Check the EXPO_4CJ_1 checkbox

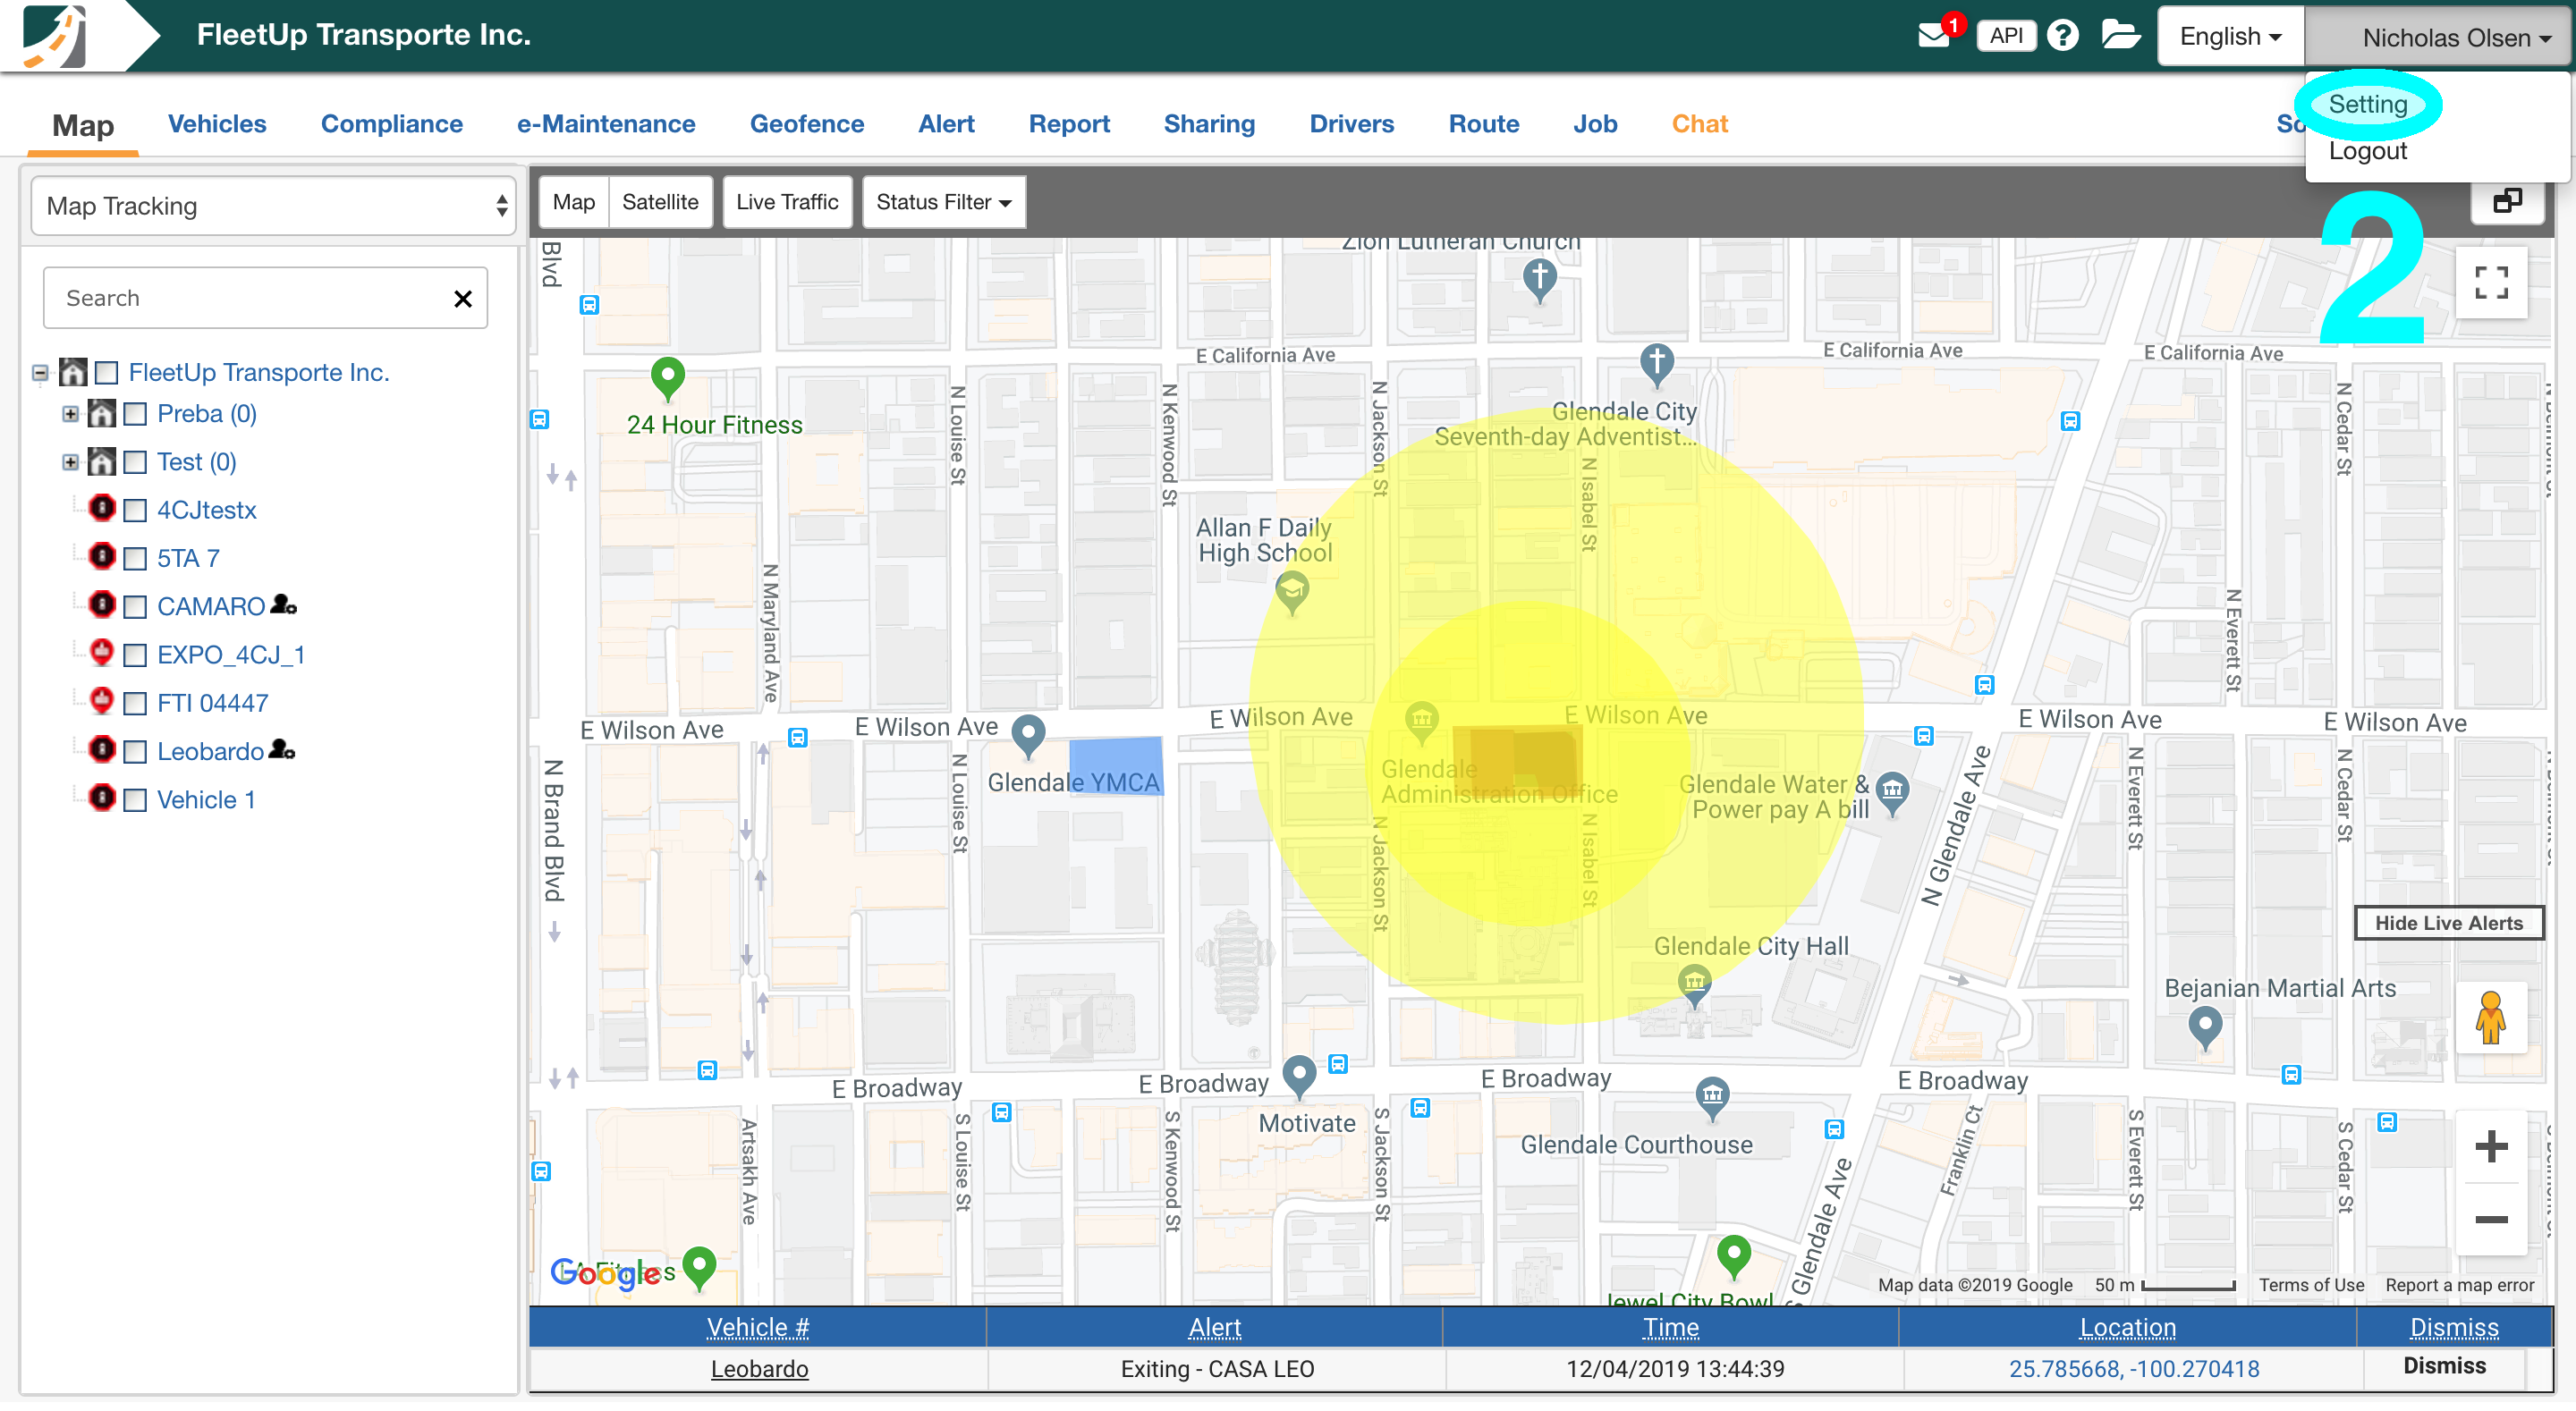135,656
